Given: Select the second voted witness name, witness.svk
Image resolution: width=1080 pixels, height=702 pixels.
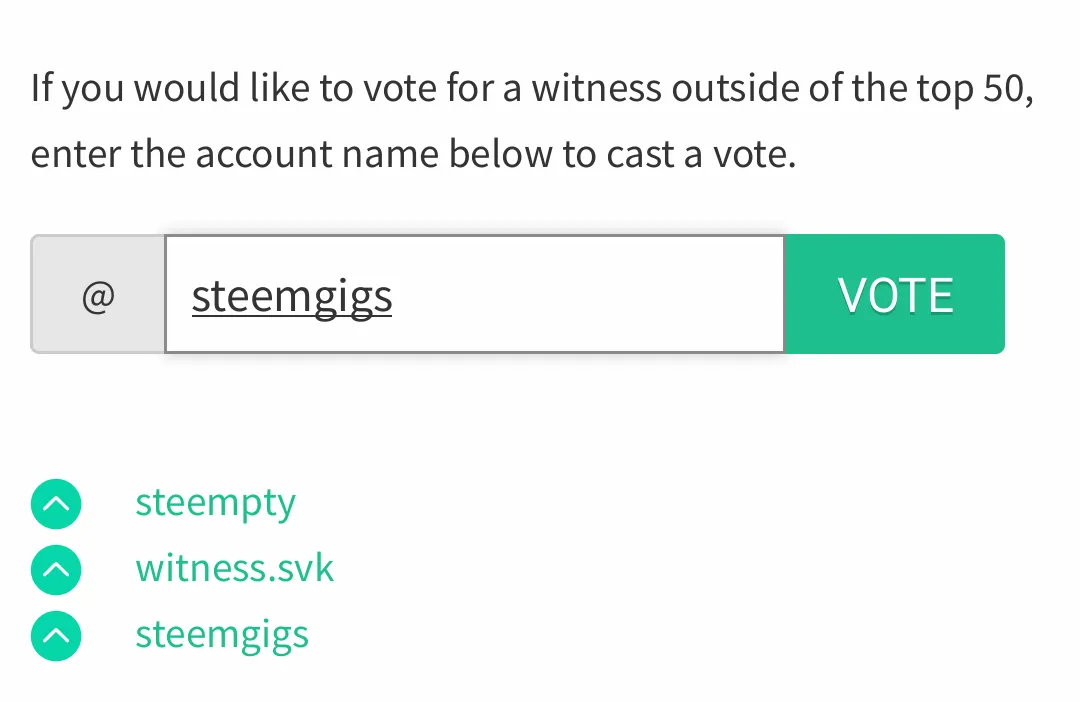Looking at the screenshot, I should 234,568.
